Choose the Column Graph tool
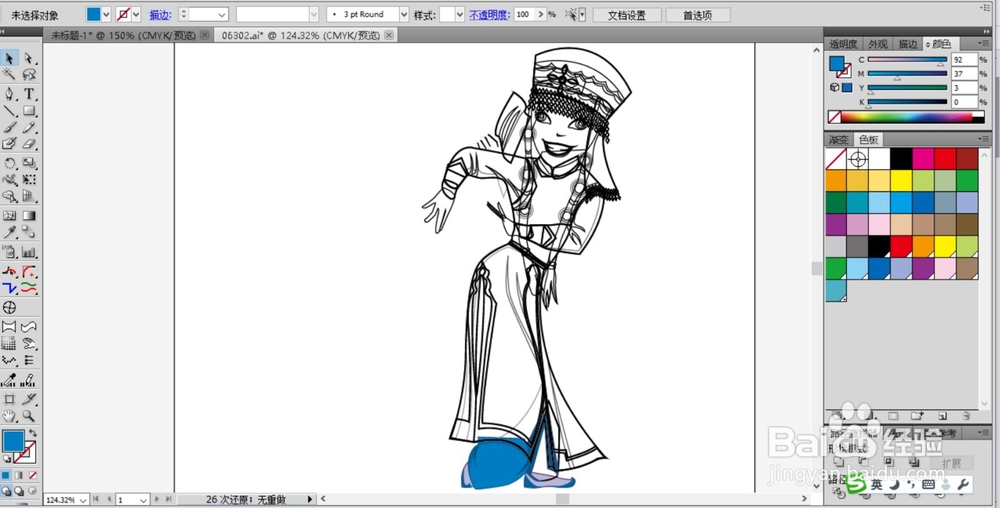 pyautogui.click(x=29, y=252)
